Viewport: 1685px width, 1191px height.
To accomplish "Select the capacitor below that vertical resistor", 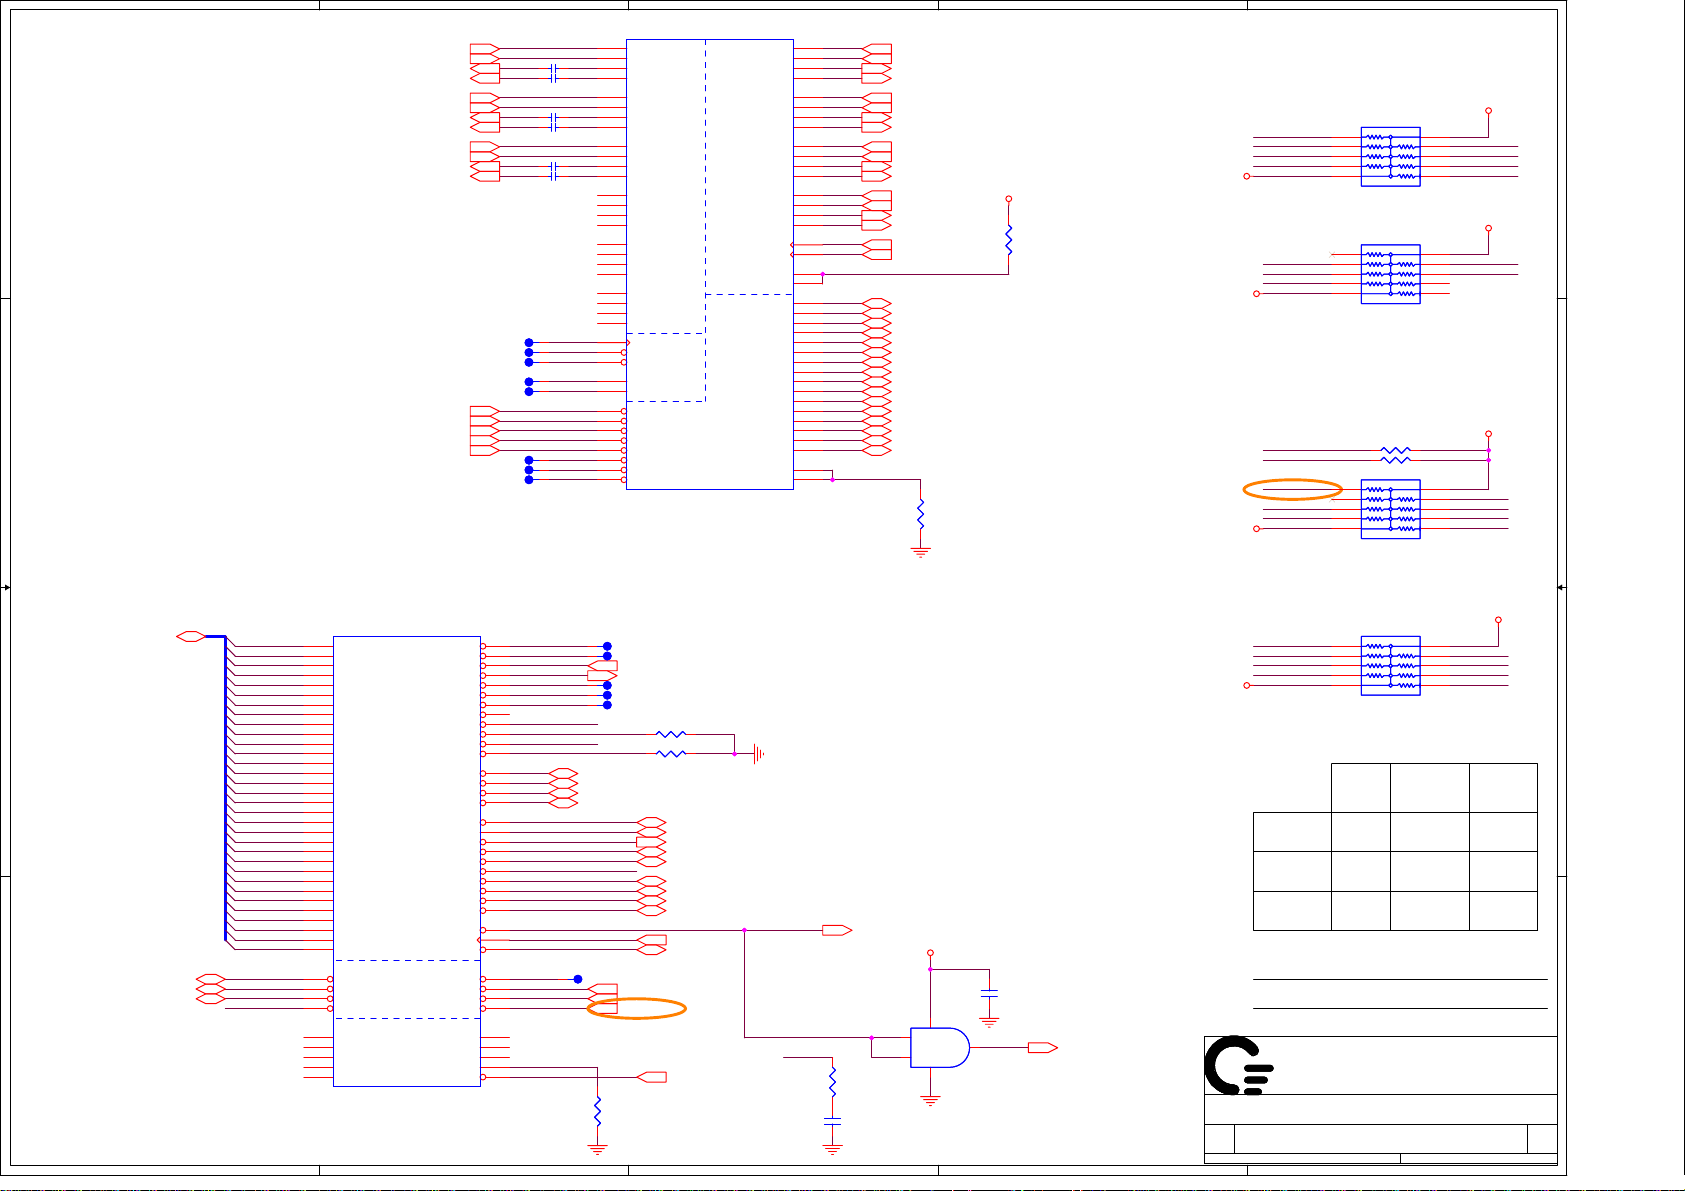I will 832,1122.
